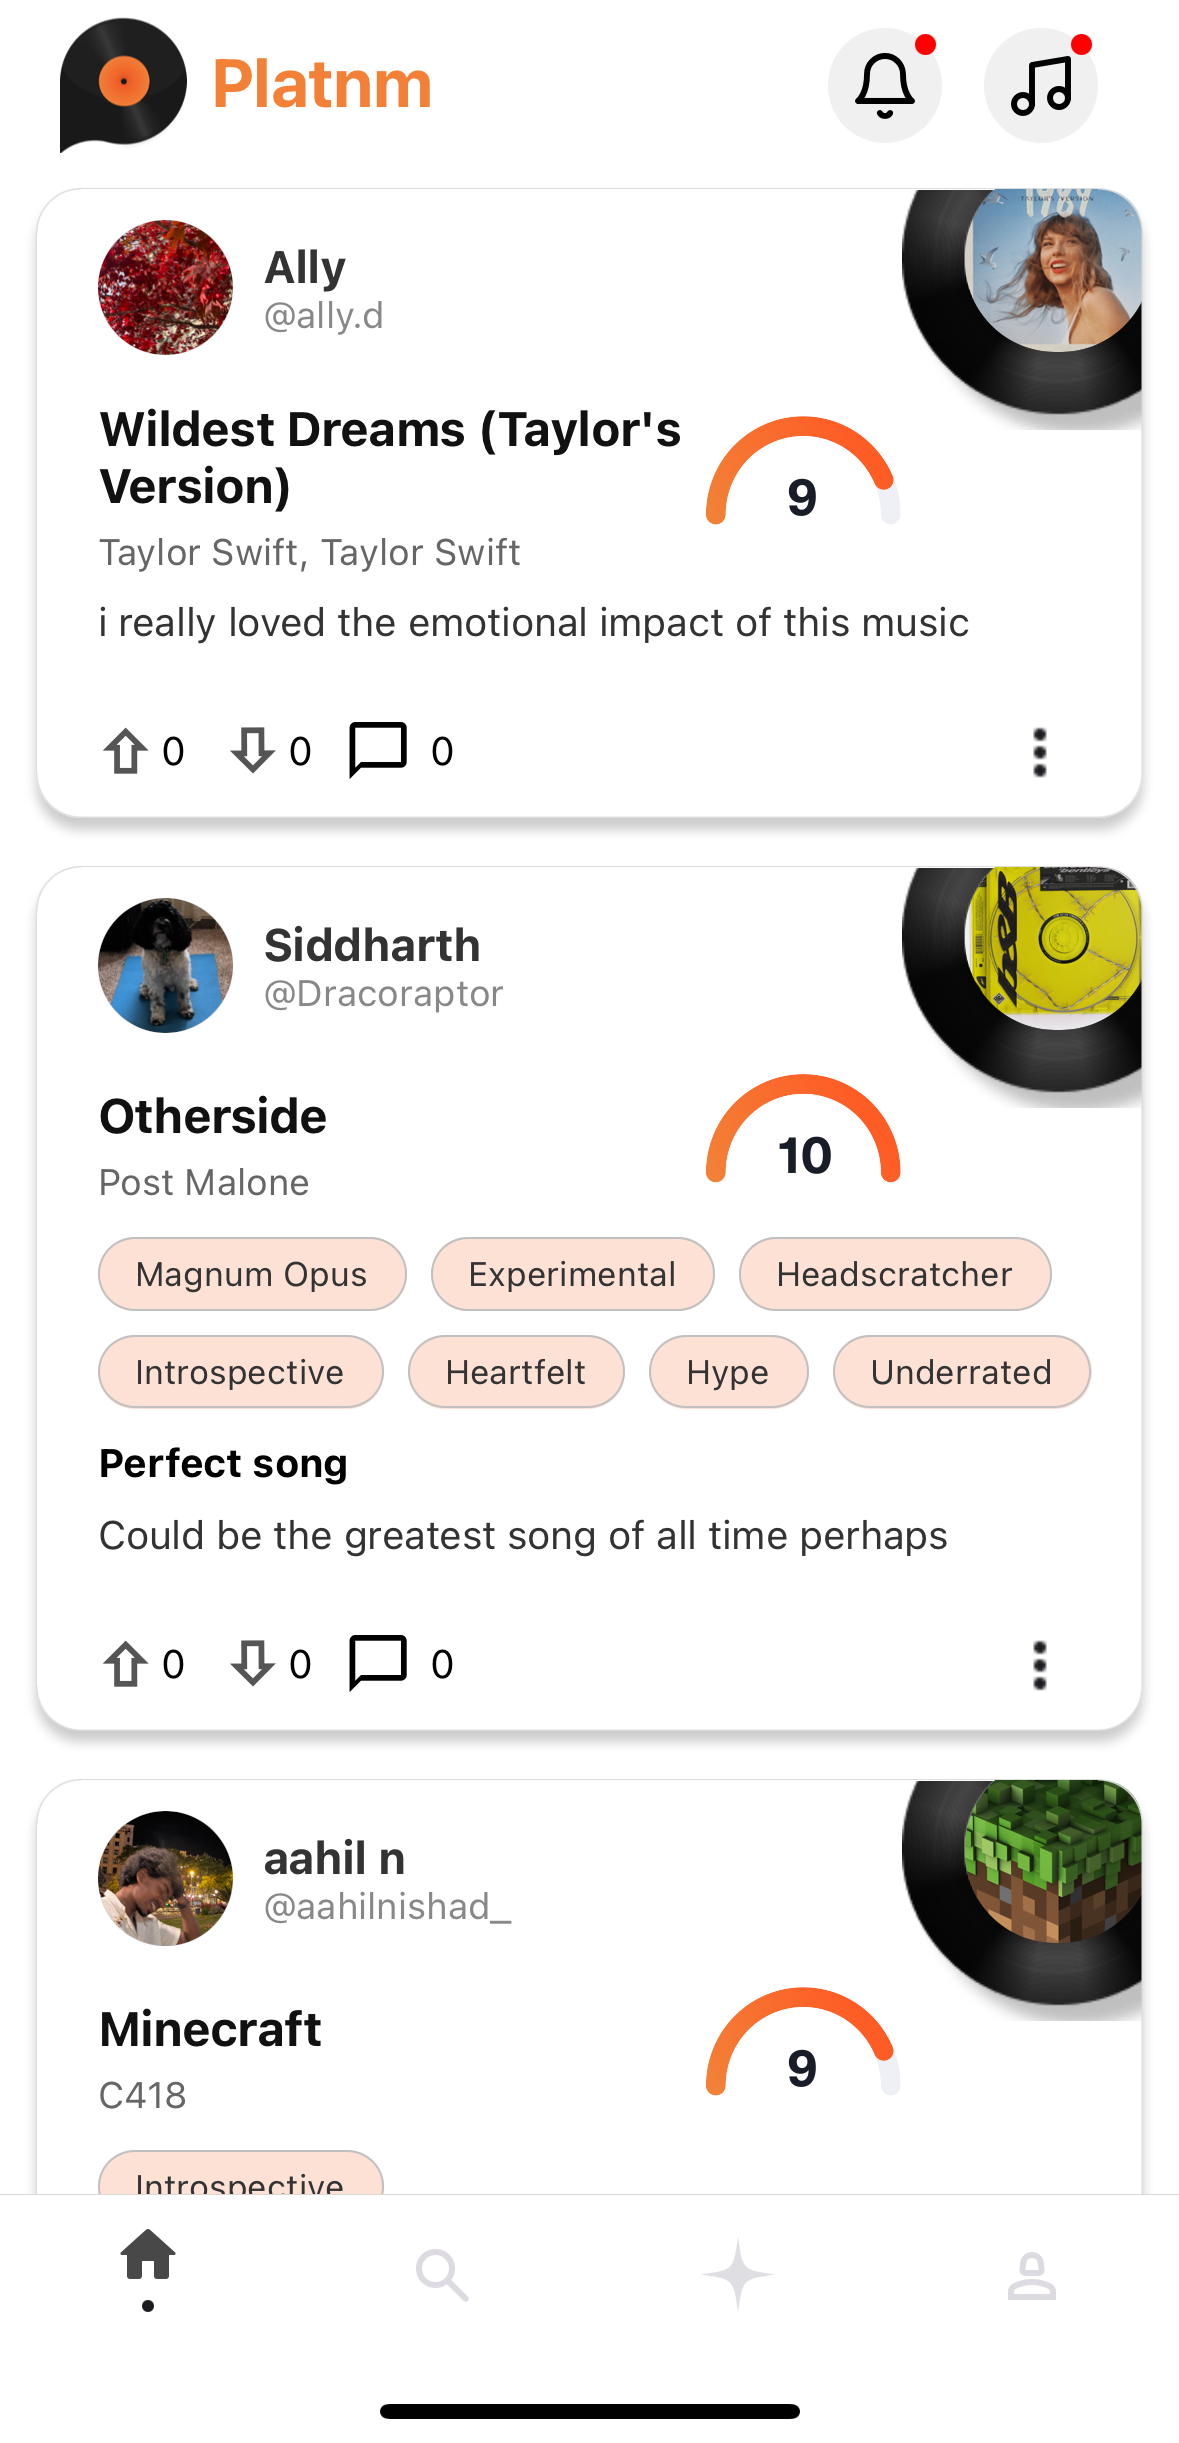Downvote Siddharth's Otherside review
Image resolution: width=1179 pixels, height=2443 pixels.
[253, 1664]
